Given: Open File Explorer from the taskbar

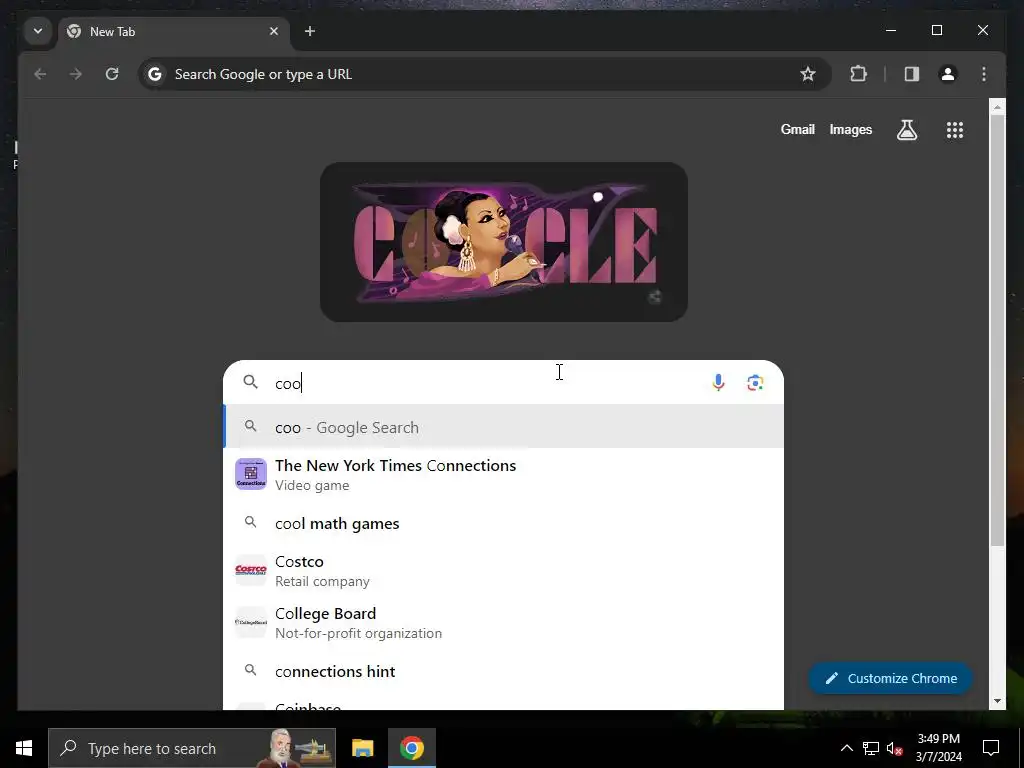Looking at the screenshot, I should (362, 748).
